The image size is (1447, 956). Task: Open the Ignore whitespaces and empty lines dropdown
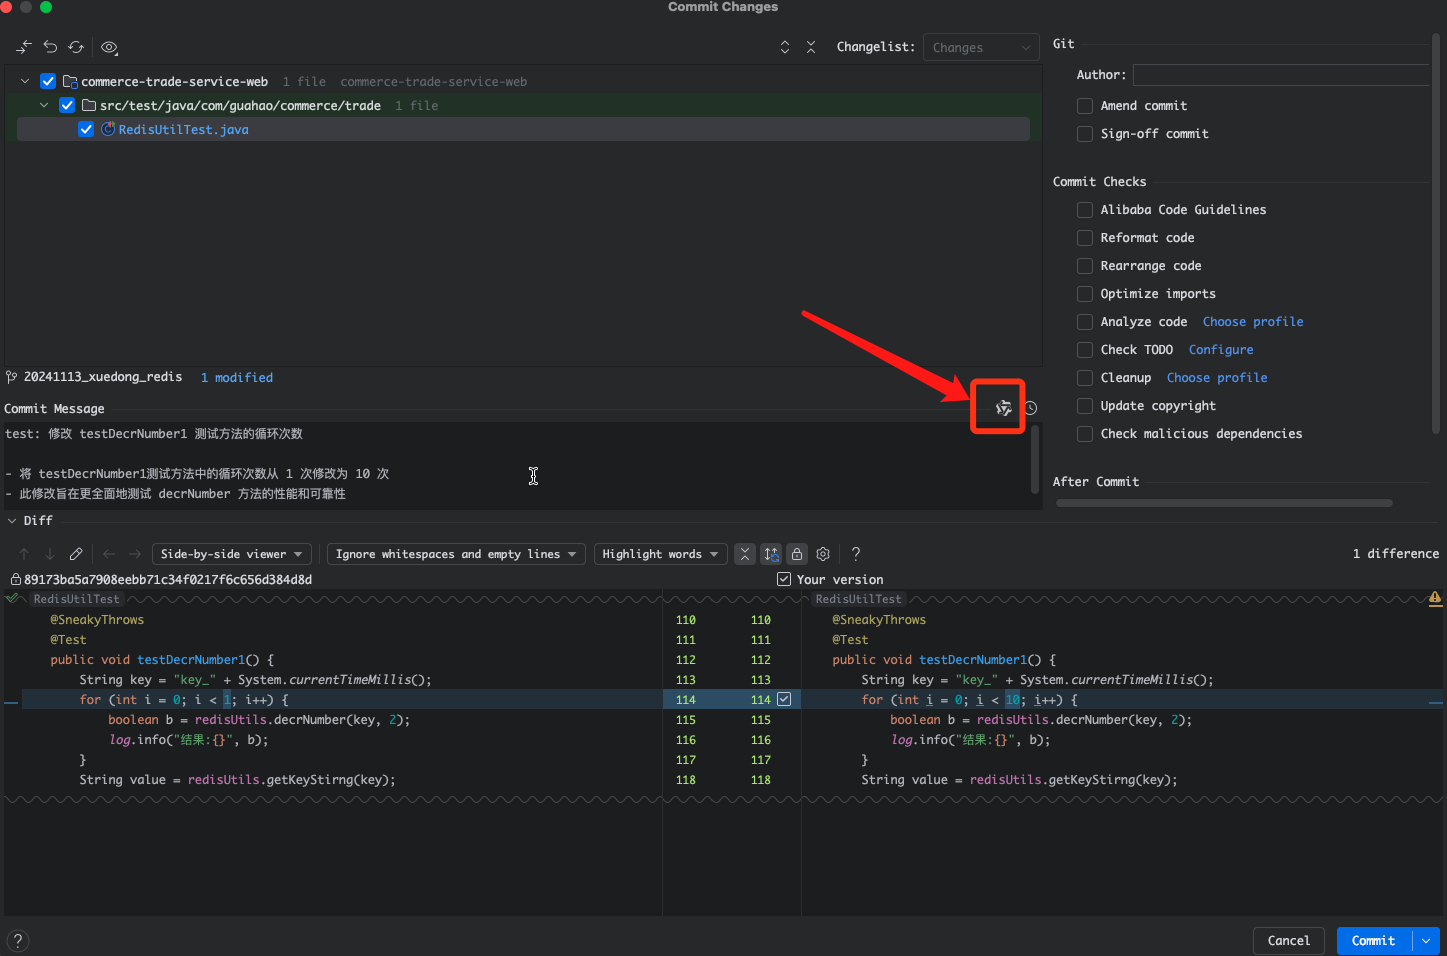(456, 554)
